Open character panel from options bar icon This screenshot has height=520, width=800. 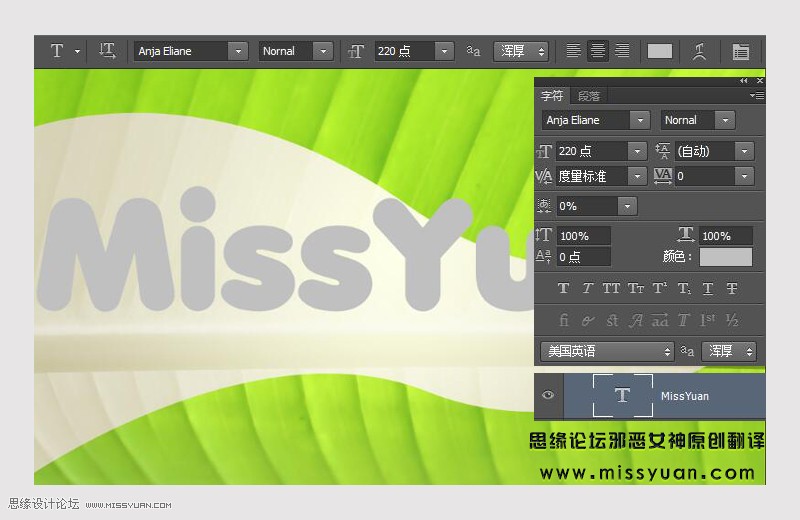click(x=740, y=51)
